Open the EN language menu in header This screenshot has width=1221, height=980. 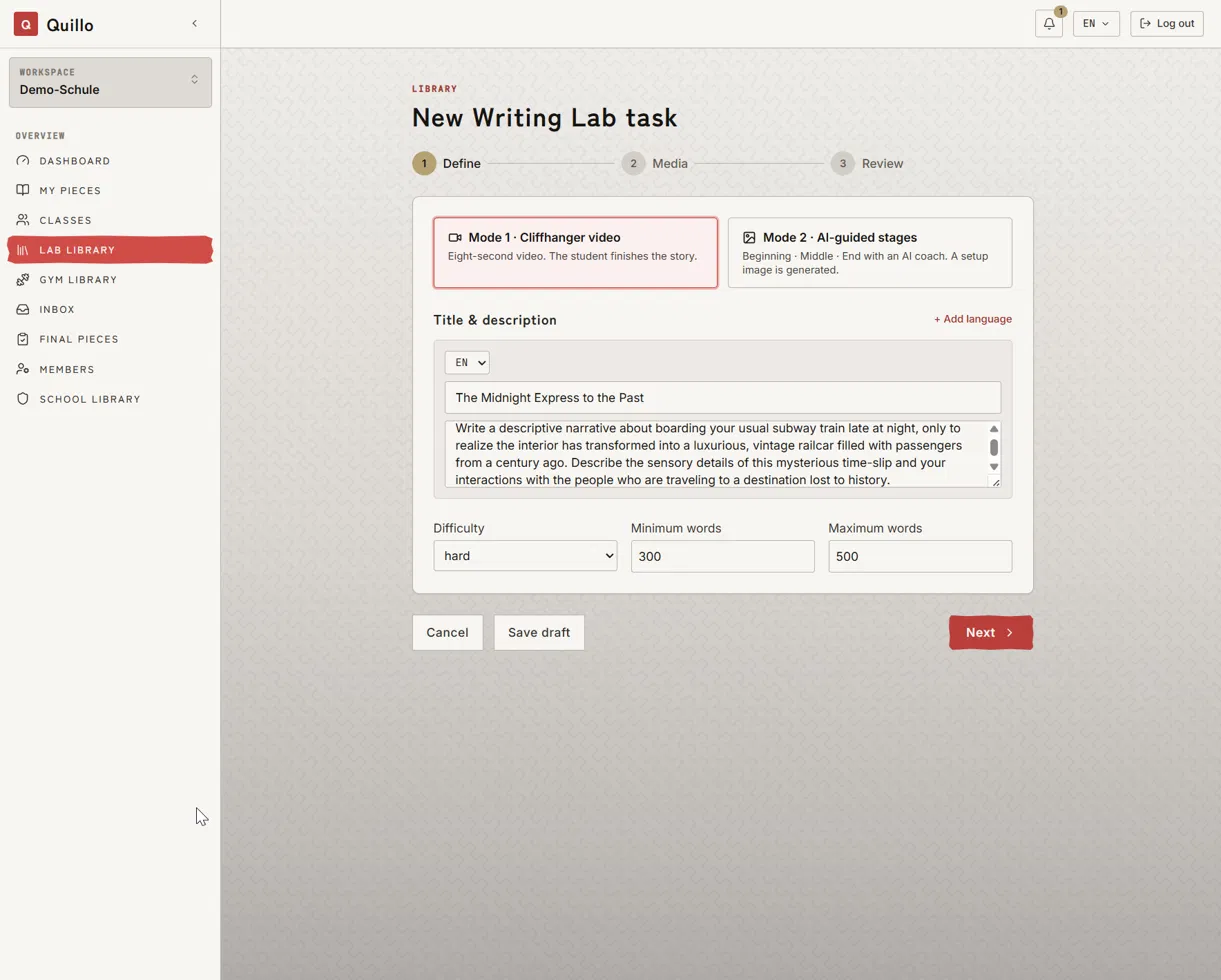[x=1096, y=24]
